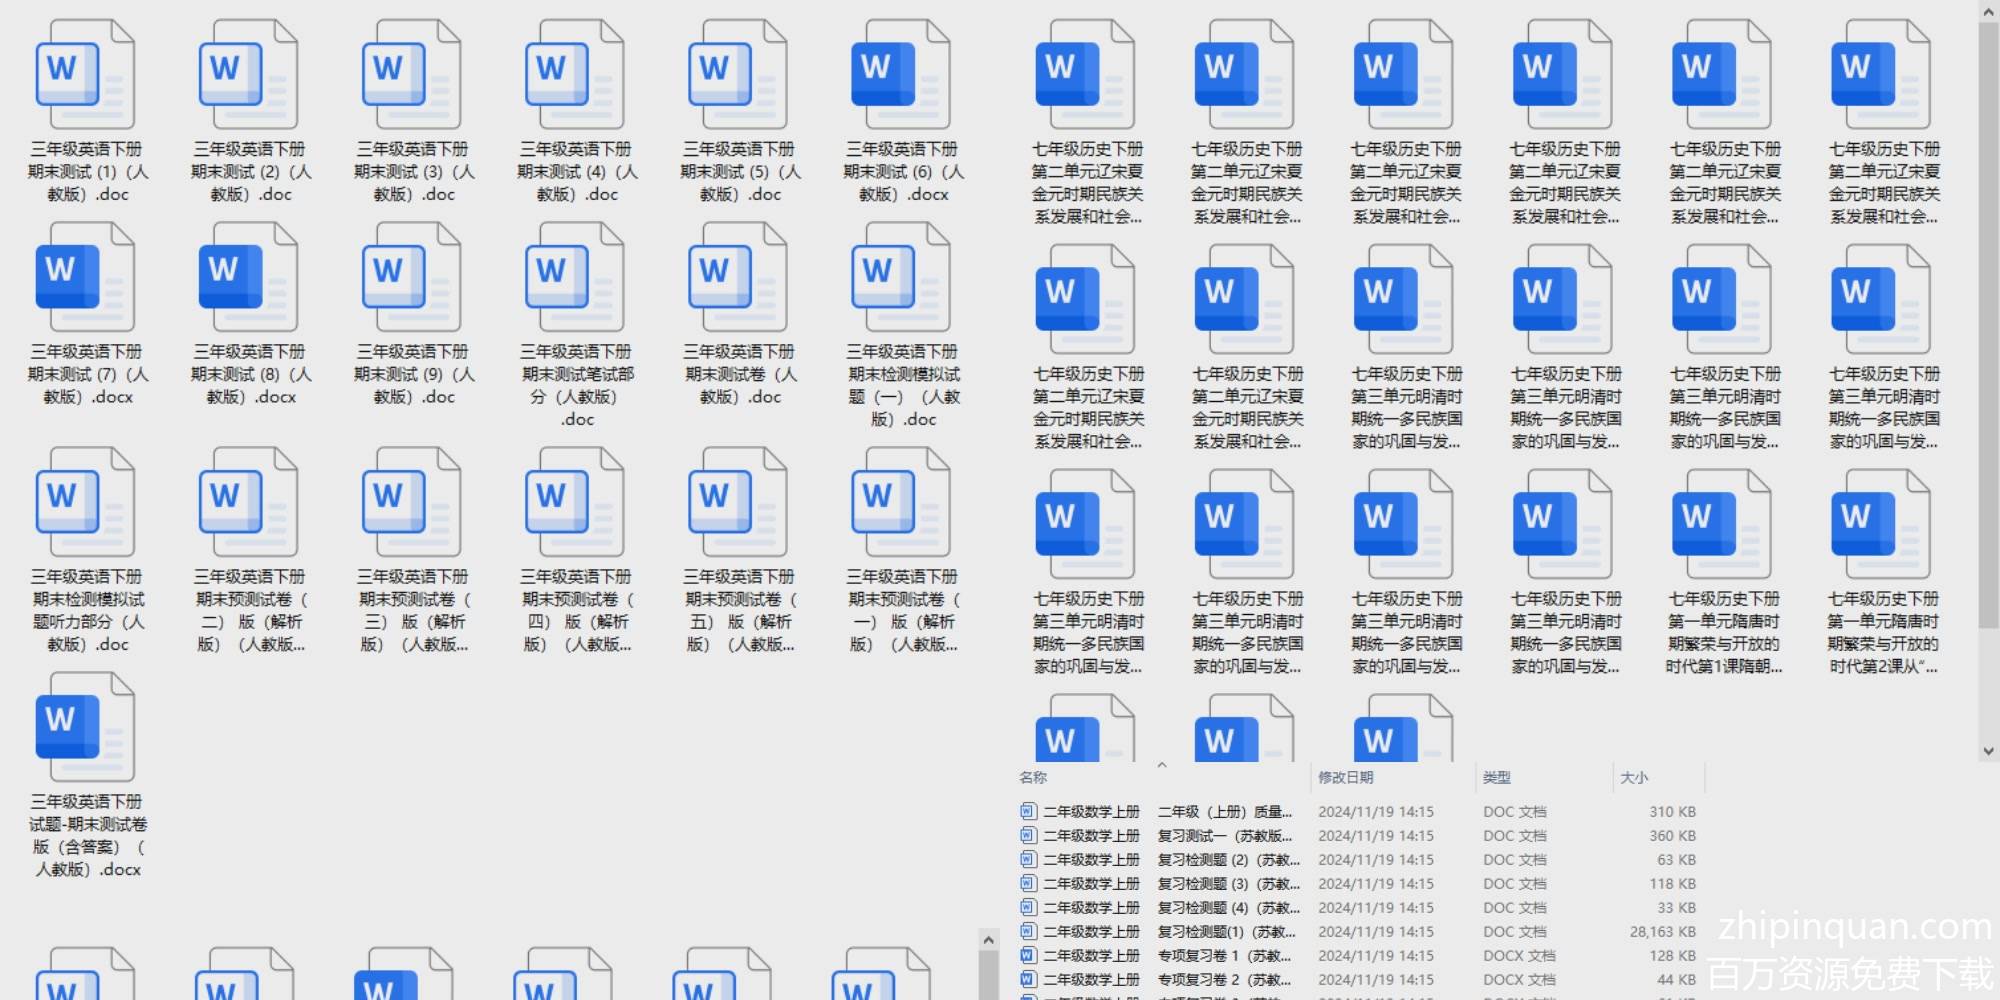Click the 期末检测模拟试题（一）（人教版）.doc icon
The width and height of the screenshot is (2000, 1000).
(900, 277)
